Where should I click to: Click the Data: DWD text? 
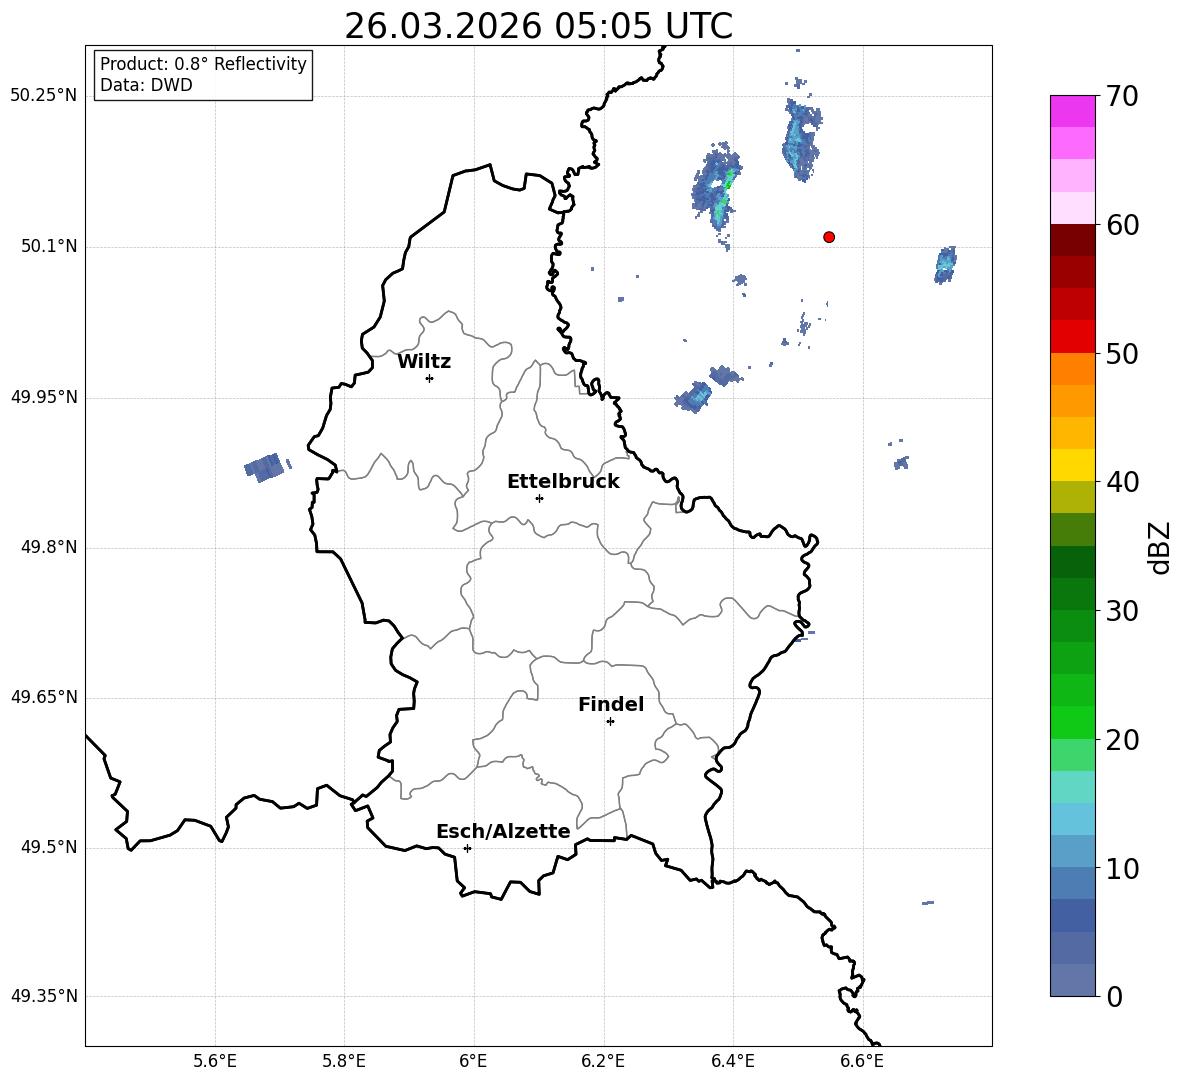(x=146, y=85)
